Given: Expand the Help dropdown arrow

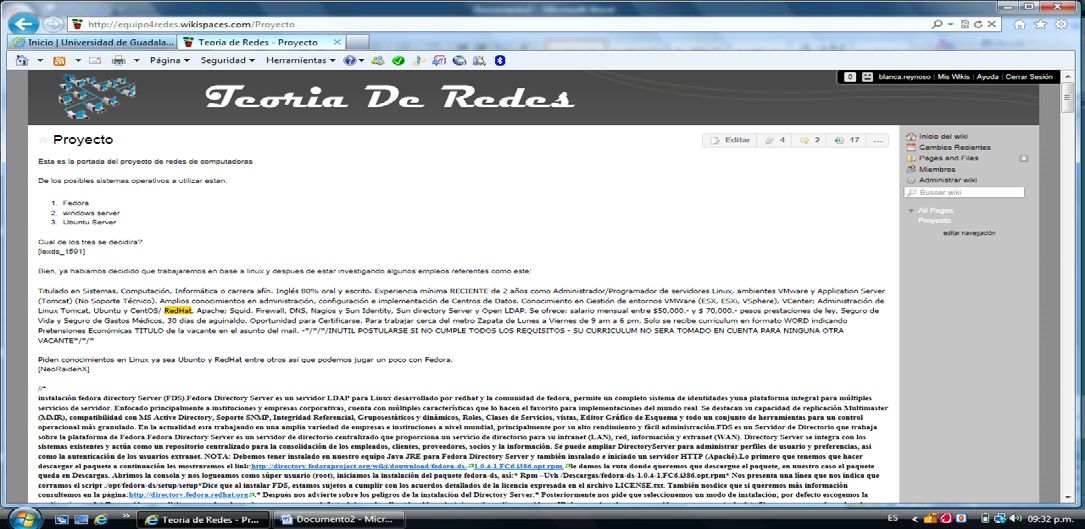Looking at the screenshot, I should coord(362,60).
